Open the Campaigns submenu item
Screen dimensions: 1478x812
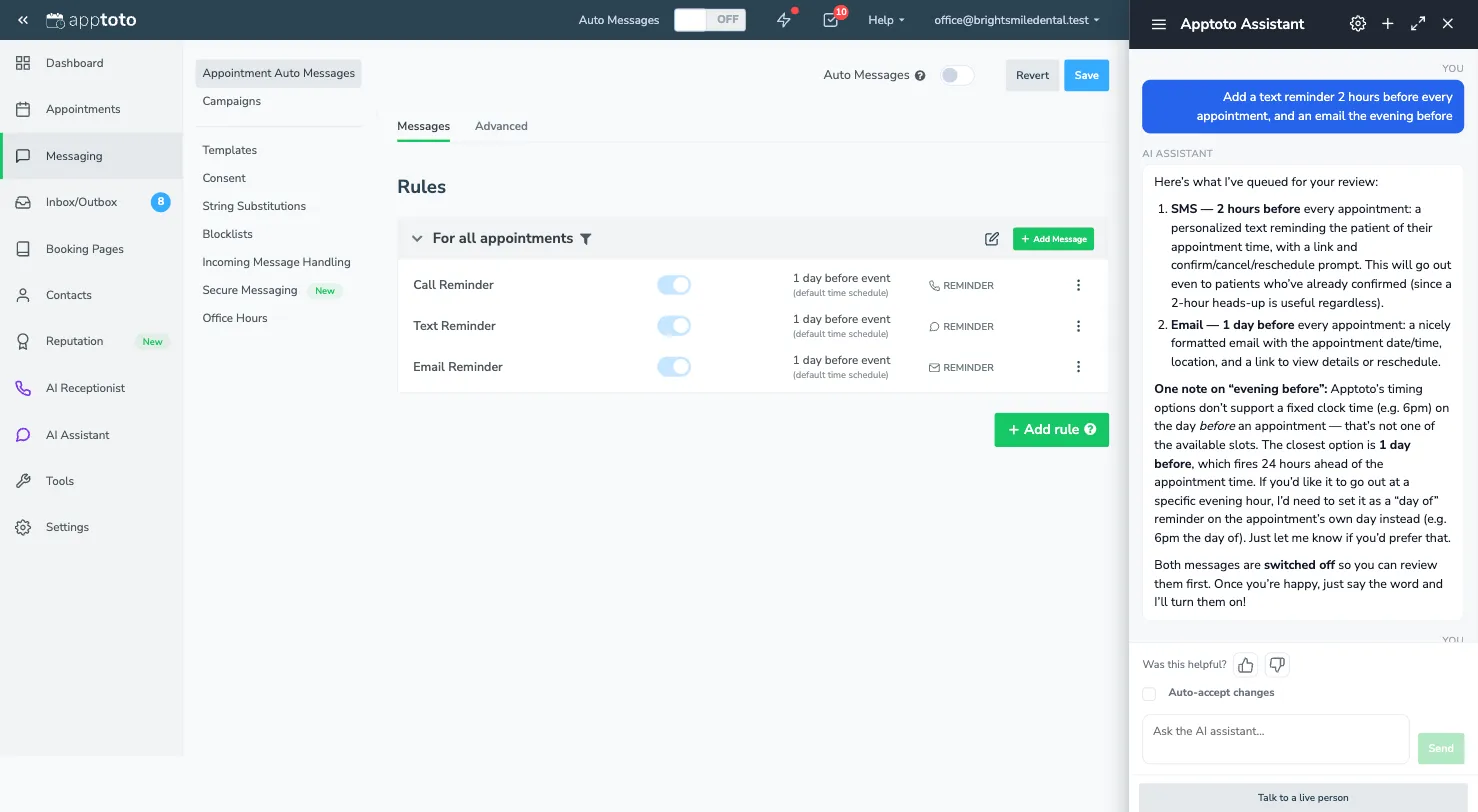[x=232, y=101]
